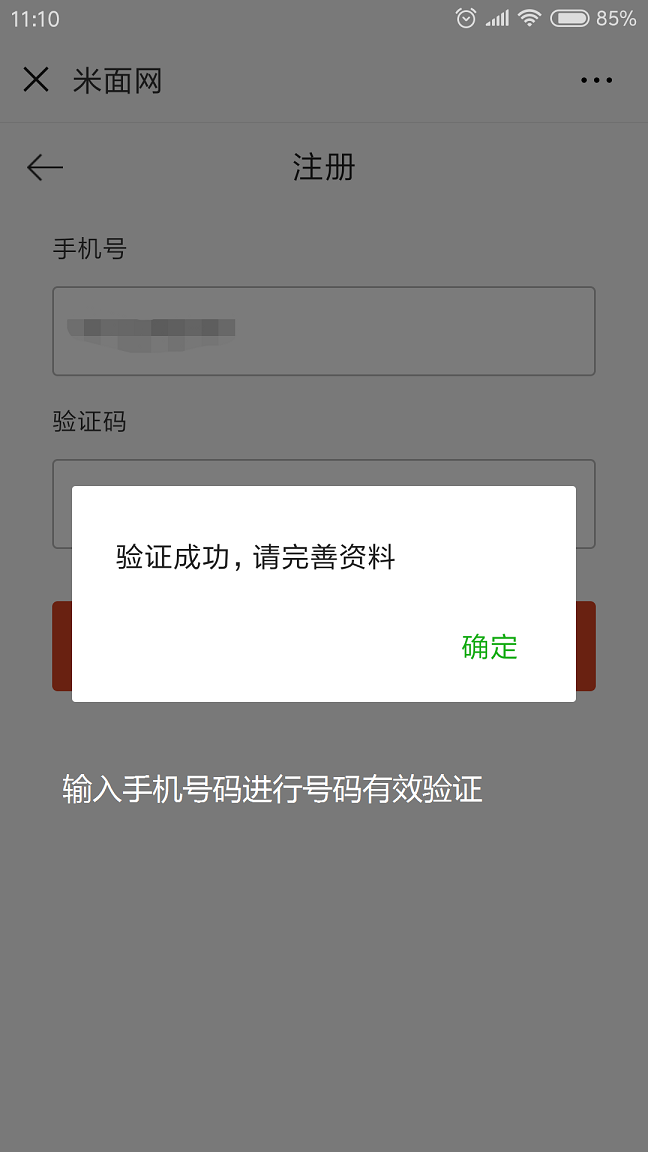Tap the 手机号 field label
This screenshot has width=648, height=1152.
[x=90, y=248]
